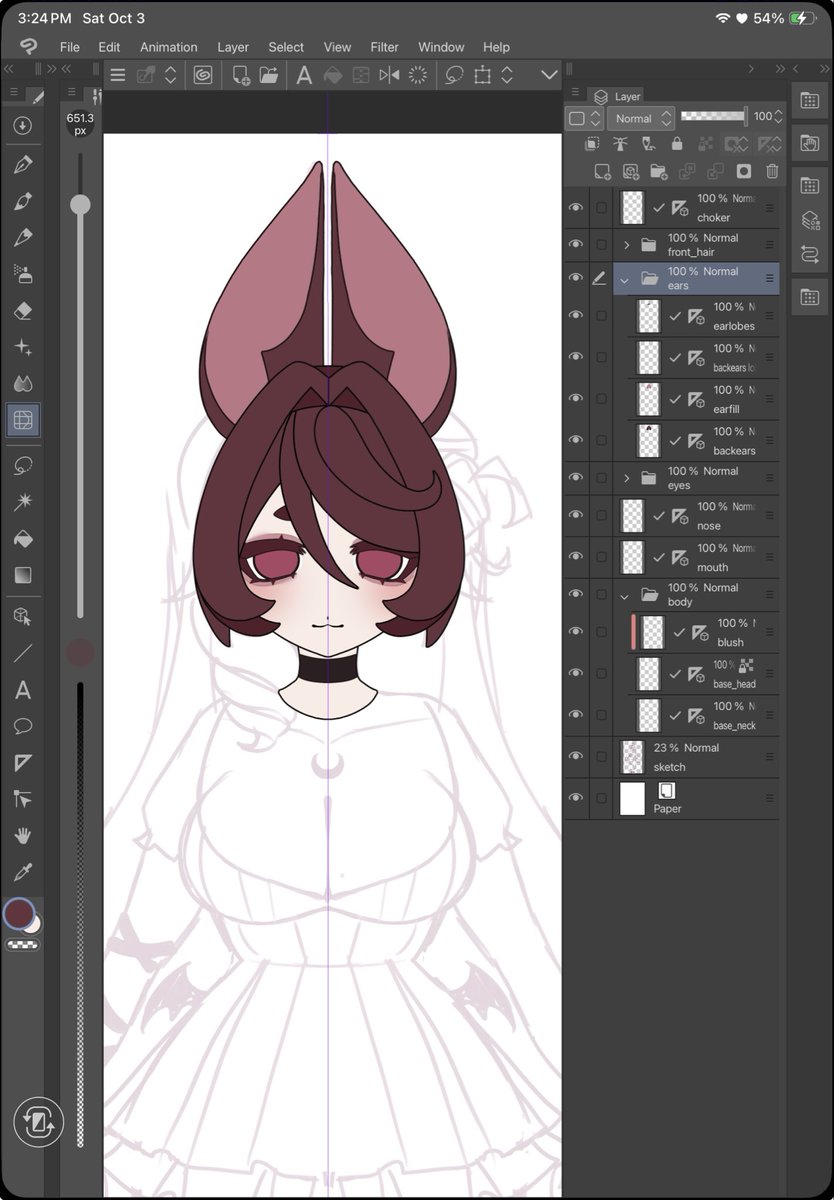This screenshot has height=1200, width=834.
Task: Choose the Airbrush tool
Action: point(23,274)
